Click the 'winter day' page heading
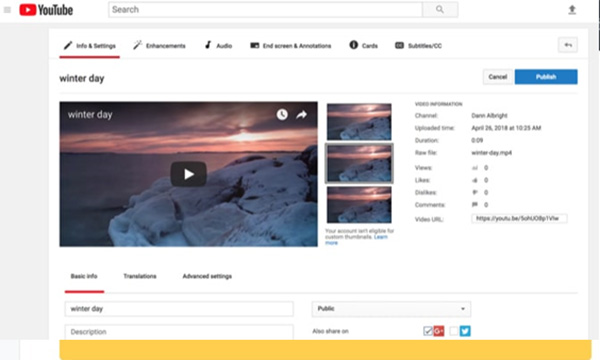The height and width of the screenshot is (360, 600). [x=82, y=78]
